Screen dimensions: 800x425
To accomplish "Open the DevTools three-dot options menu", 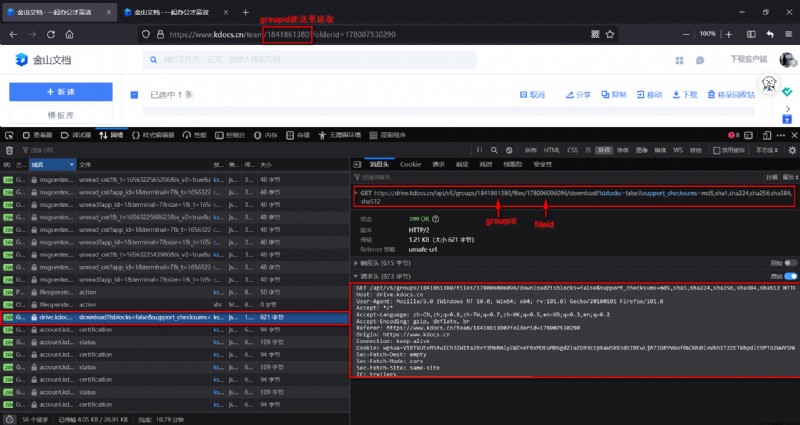I will [x=781, y=135].
